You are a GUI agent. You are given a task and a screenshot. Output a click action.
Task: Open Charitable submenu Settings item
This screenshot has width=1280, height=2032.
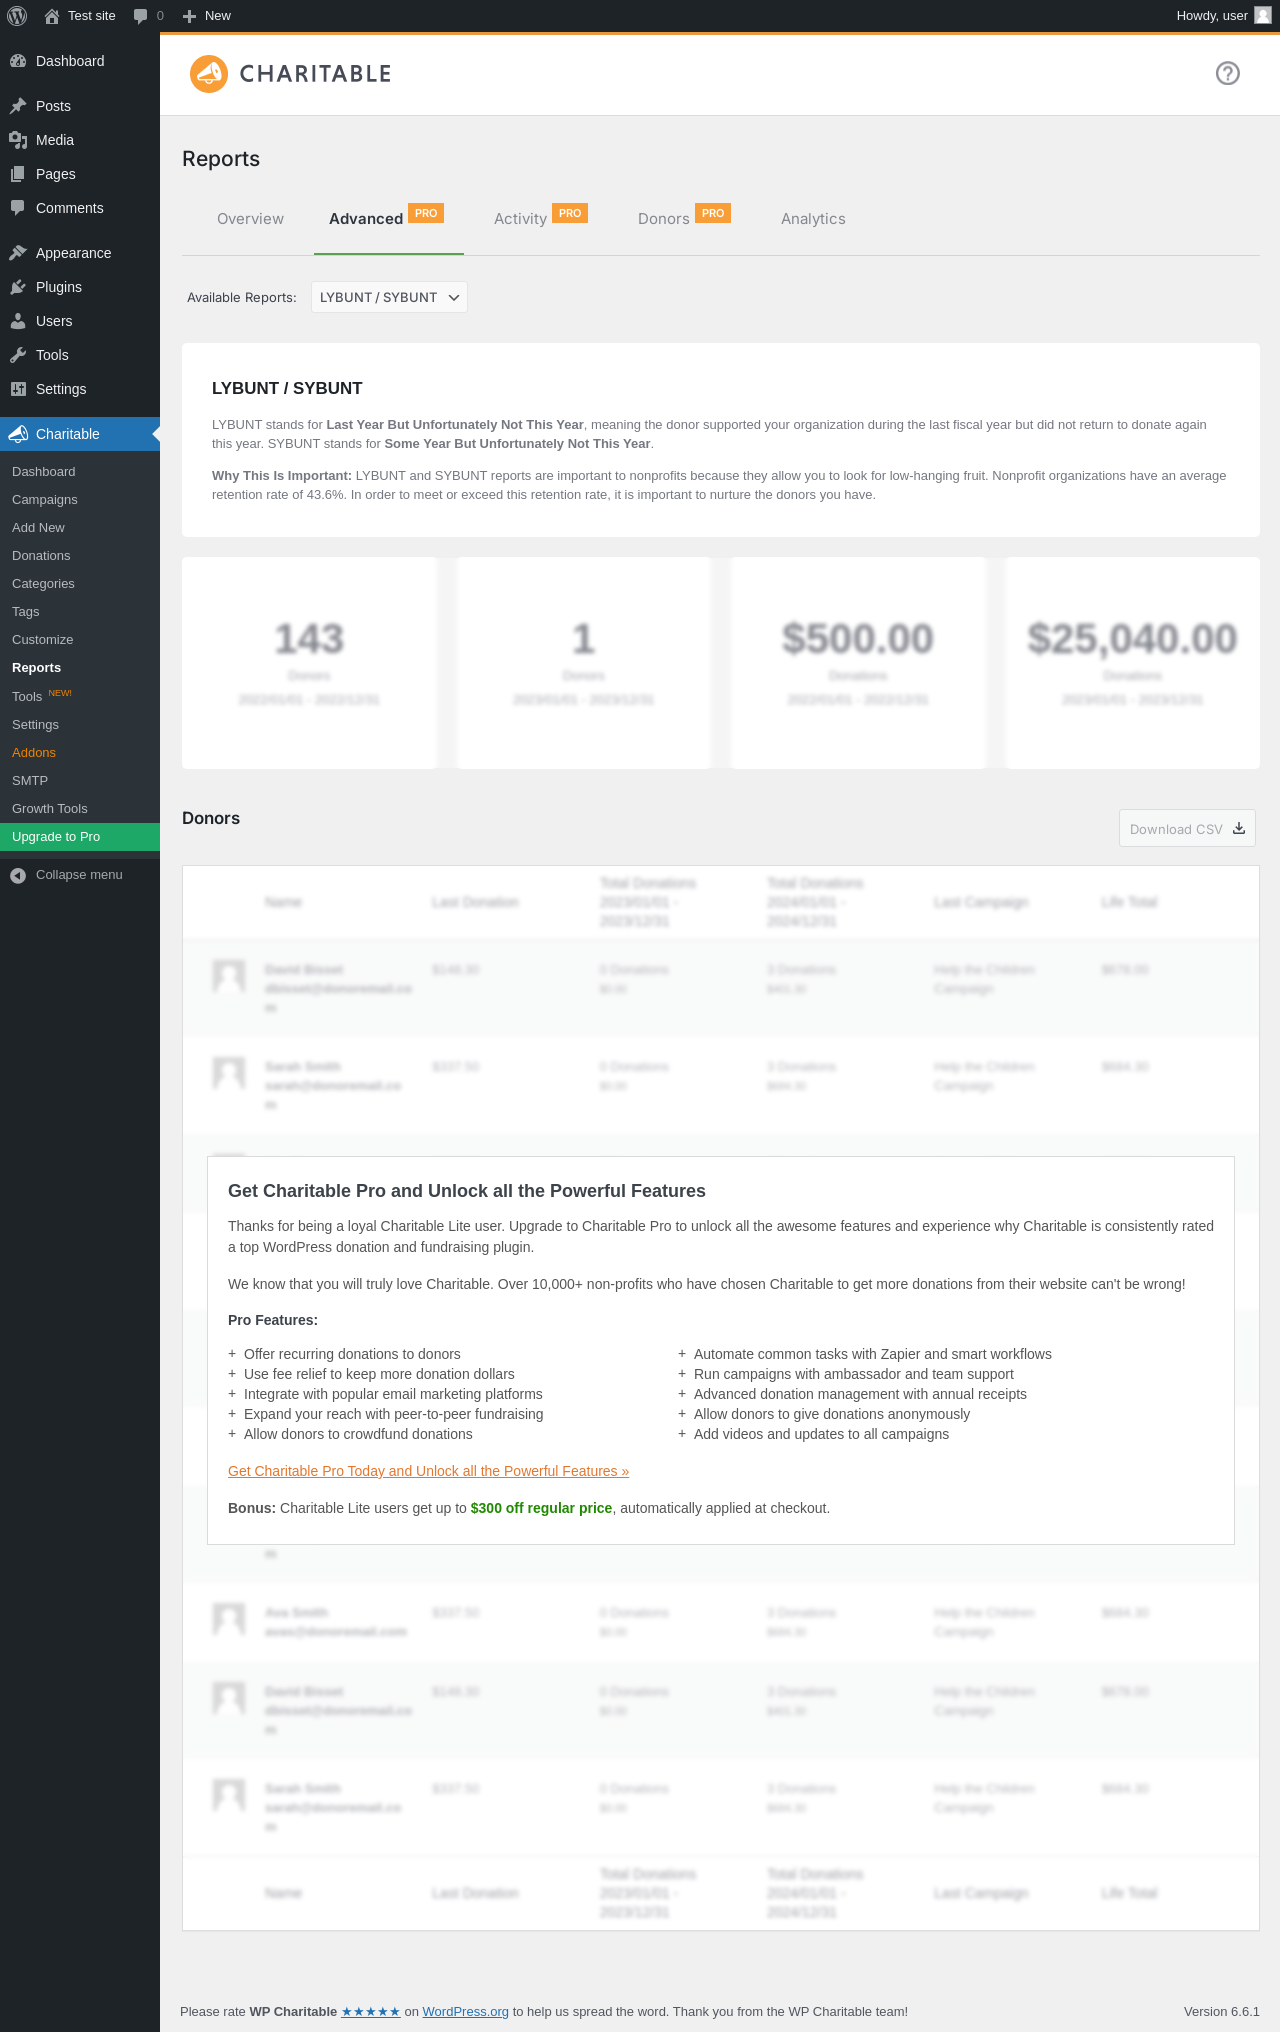(80, 725)
